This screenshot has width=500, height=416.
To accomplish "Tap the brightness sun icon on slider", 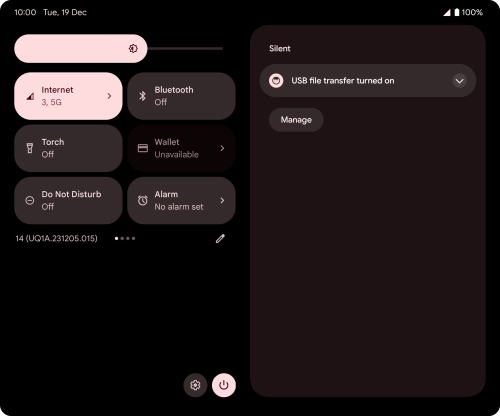I will [133, 48].
